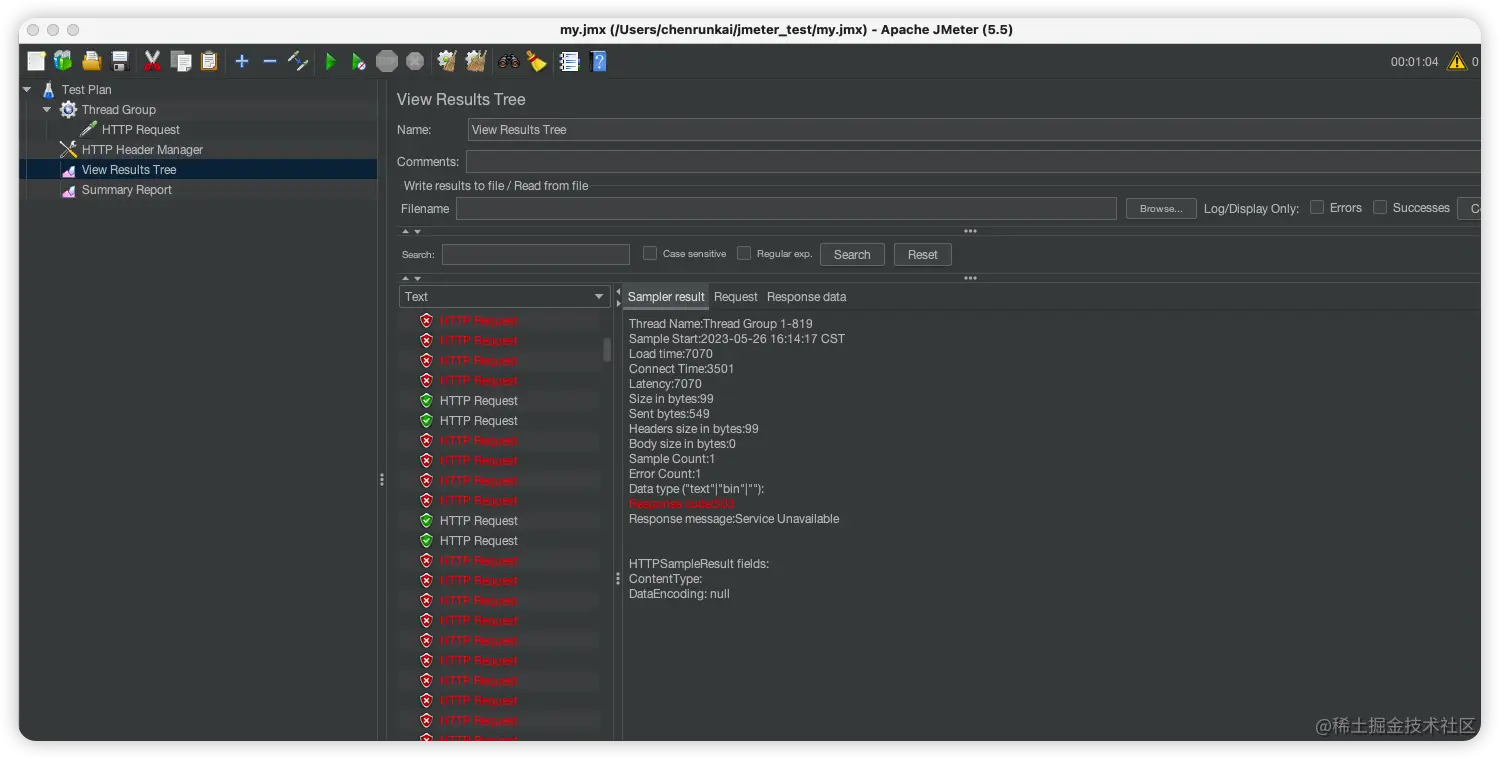The height and width of the screenshot is (759, 1499).
Task: Click the Test Plan flask icon
Action: (48, 90)
